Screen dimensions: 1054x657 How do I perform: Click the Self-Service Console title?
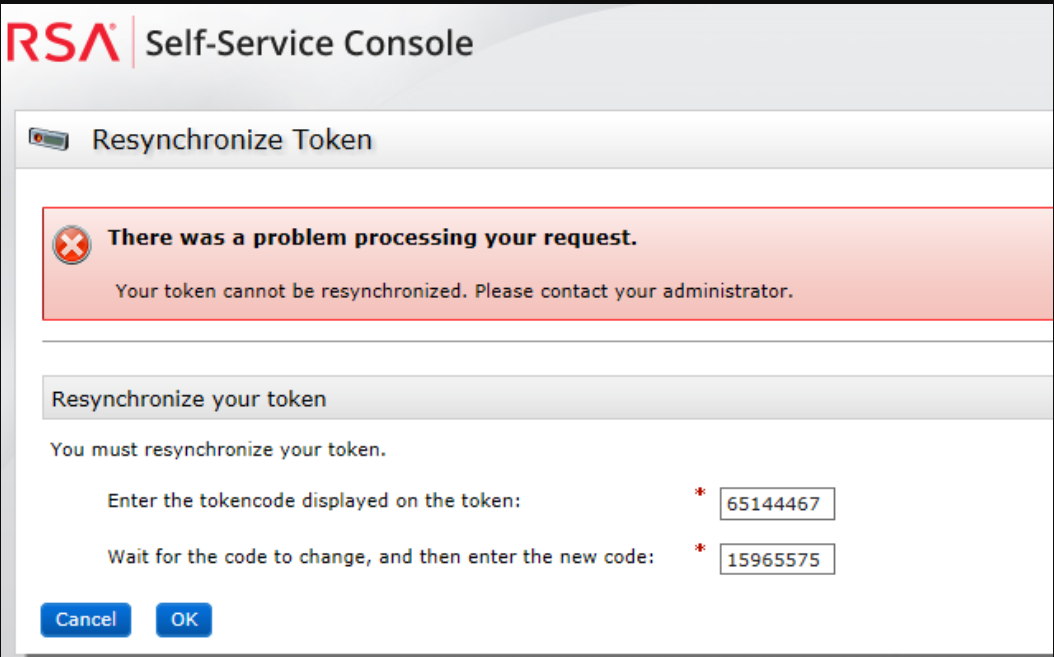point(309,44)
